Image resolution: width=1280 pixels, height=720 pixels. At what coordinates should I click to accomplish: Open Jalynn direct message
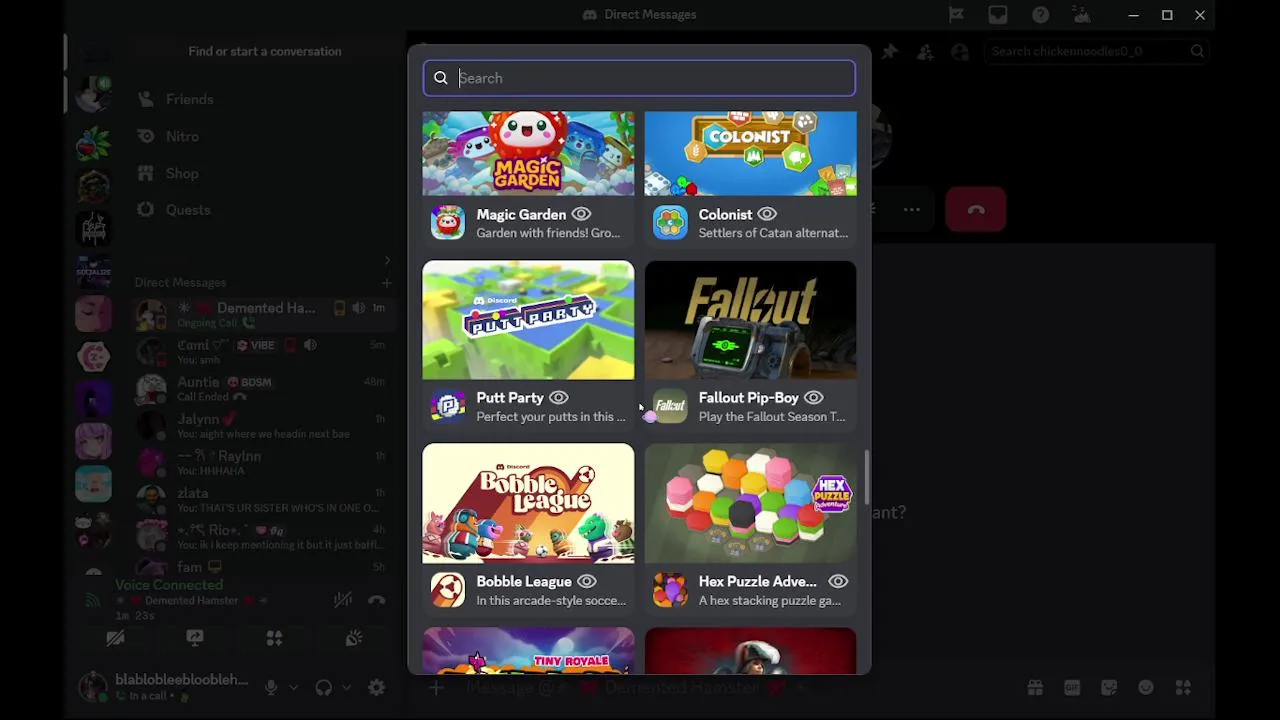(x=263, y=425)
